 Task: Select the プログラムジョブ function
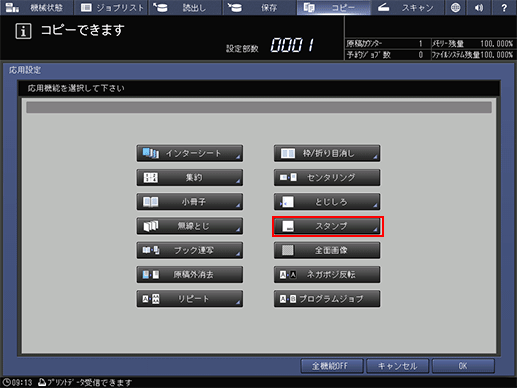click(327, 299)
